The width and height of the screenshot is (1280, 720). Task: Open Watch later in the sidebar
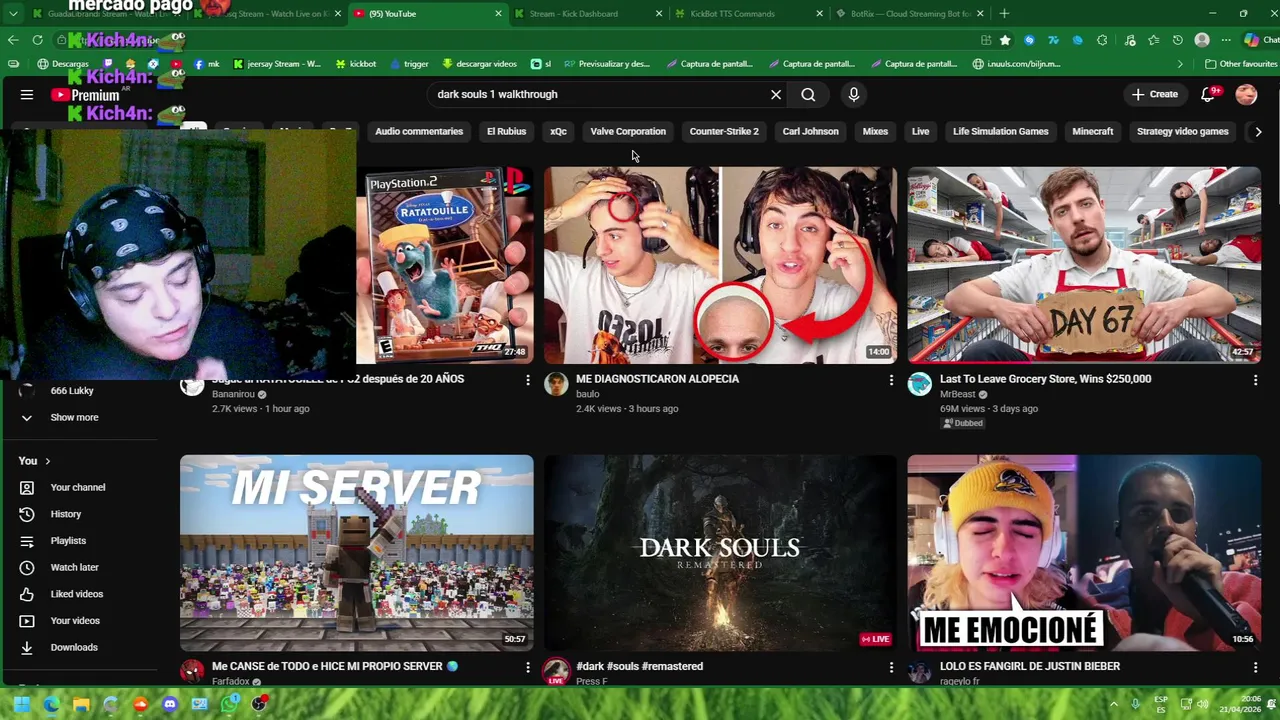(x=74, y=567)
